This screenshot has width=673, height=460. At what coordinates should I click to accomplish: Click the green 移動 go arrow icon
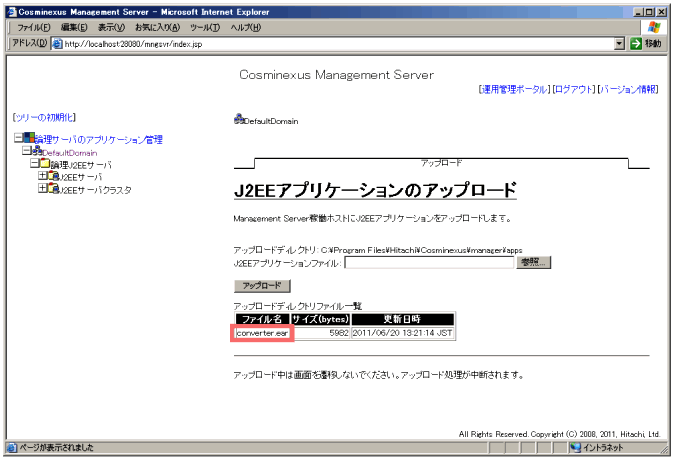[x=636, y=44]
